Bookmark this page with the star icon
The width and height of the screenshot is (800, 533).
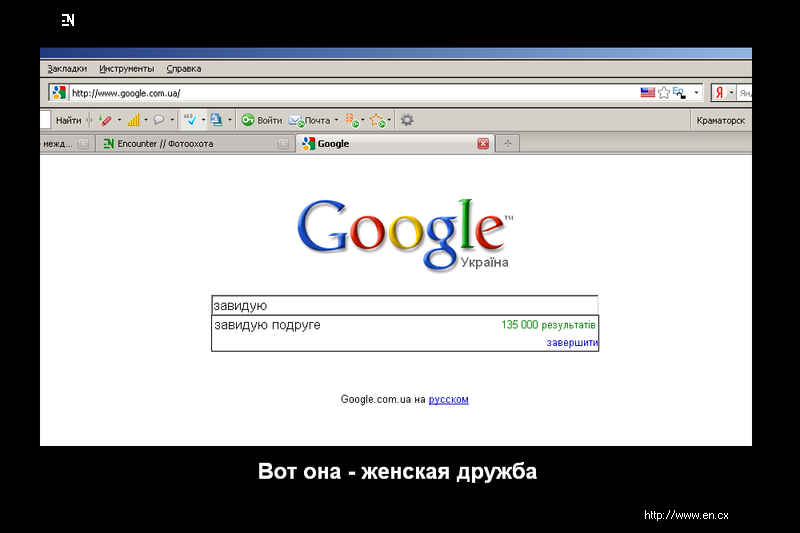pyautogui.click(x=663, y=92)
